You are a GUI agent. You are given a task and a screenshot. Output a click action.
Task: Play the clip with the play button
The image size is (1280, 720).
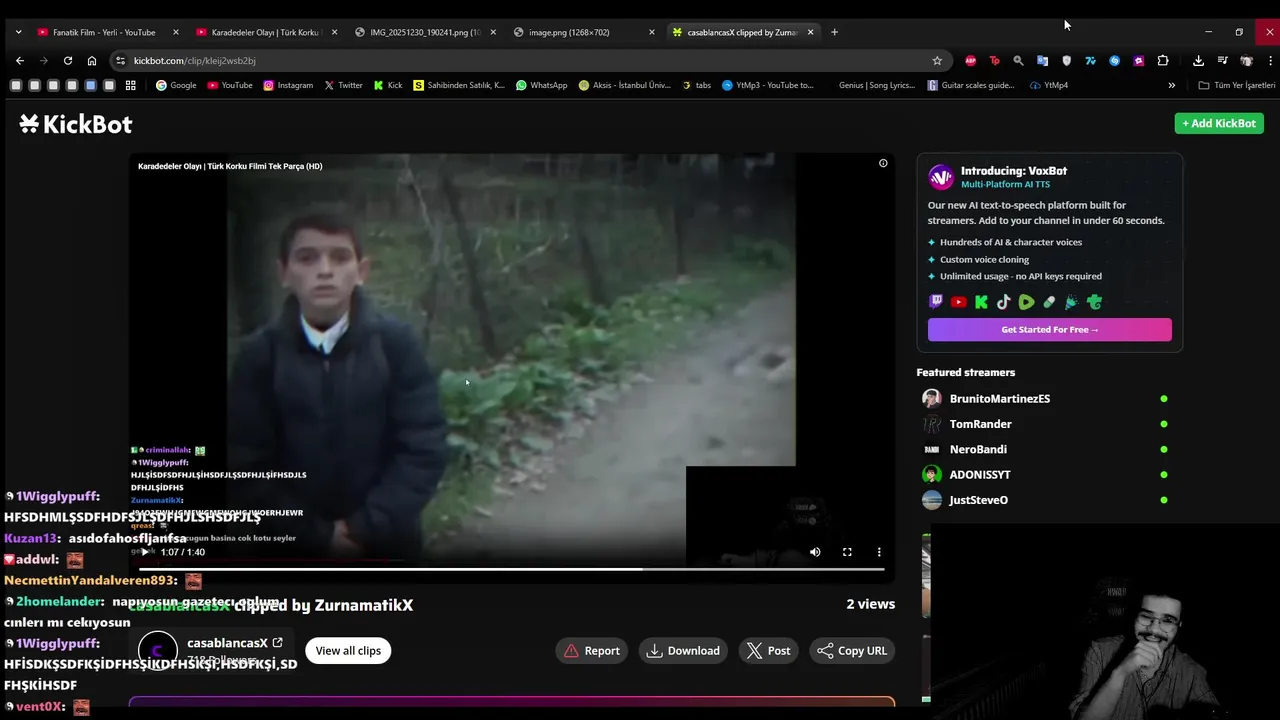145,552
